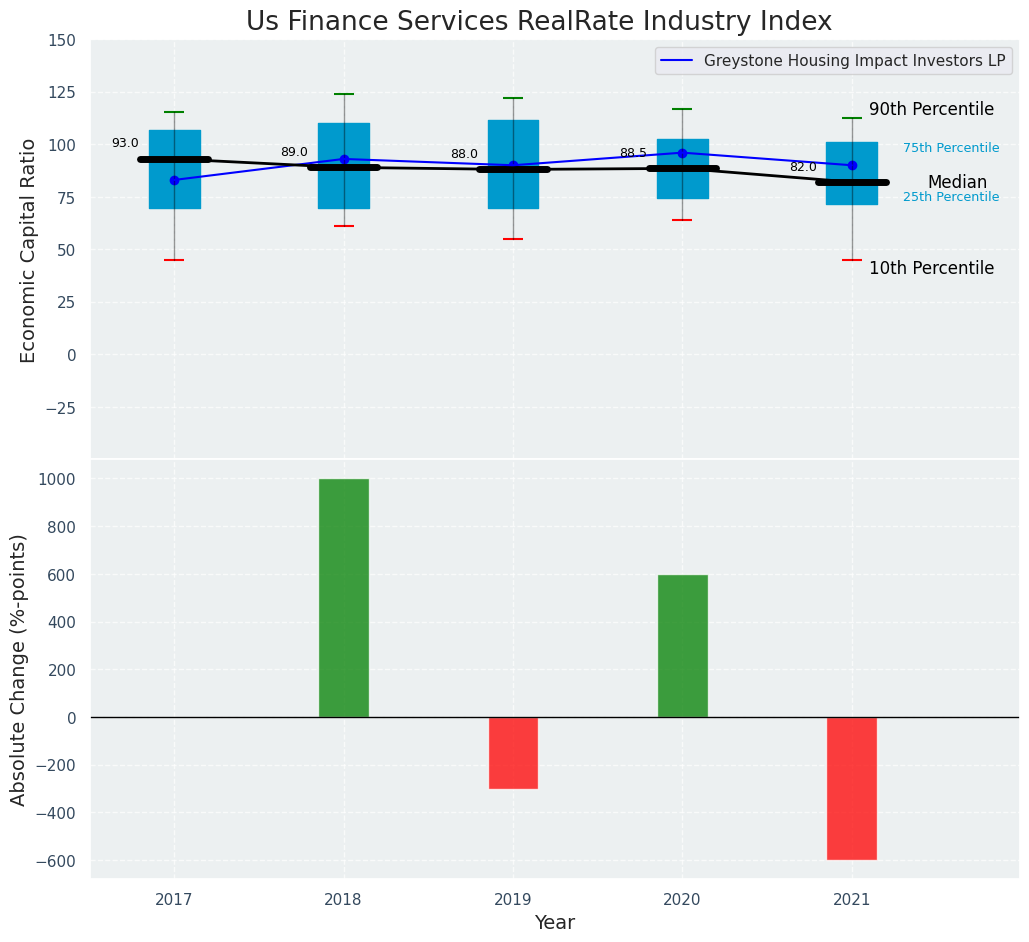
Task: Click the red 2019 absolute change bar
Action: point(513,753)
